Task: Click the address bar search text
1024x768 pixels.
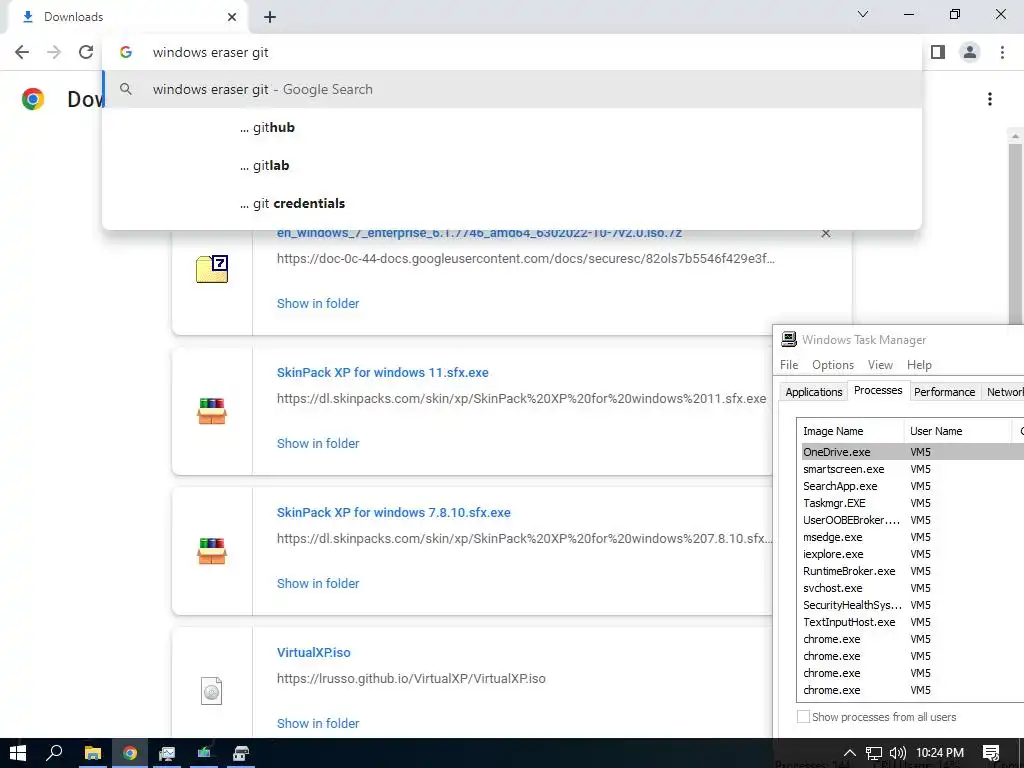Action: coord(210,52)
